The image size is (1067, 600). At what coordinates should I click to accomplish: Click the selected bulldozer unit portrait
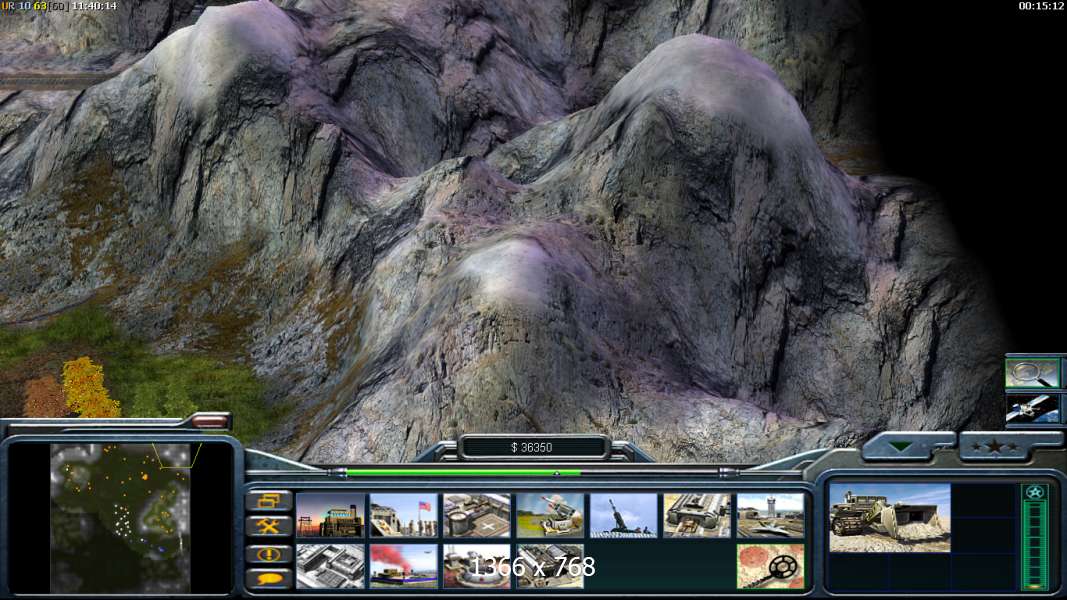click(890, 518)
